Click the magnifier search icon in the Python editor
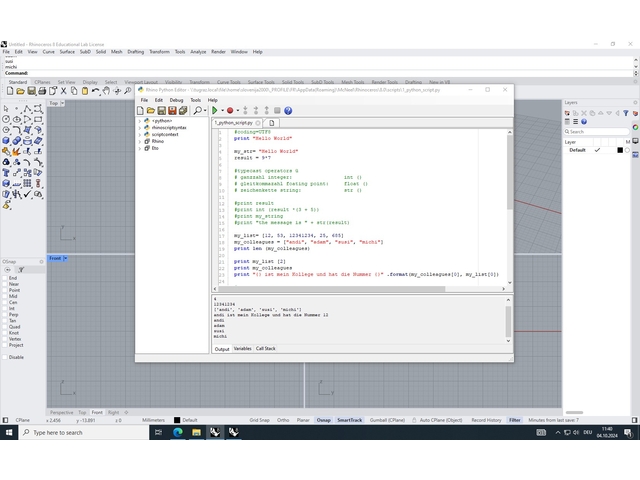640x480 pixels. pos(198,111)
